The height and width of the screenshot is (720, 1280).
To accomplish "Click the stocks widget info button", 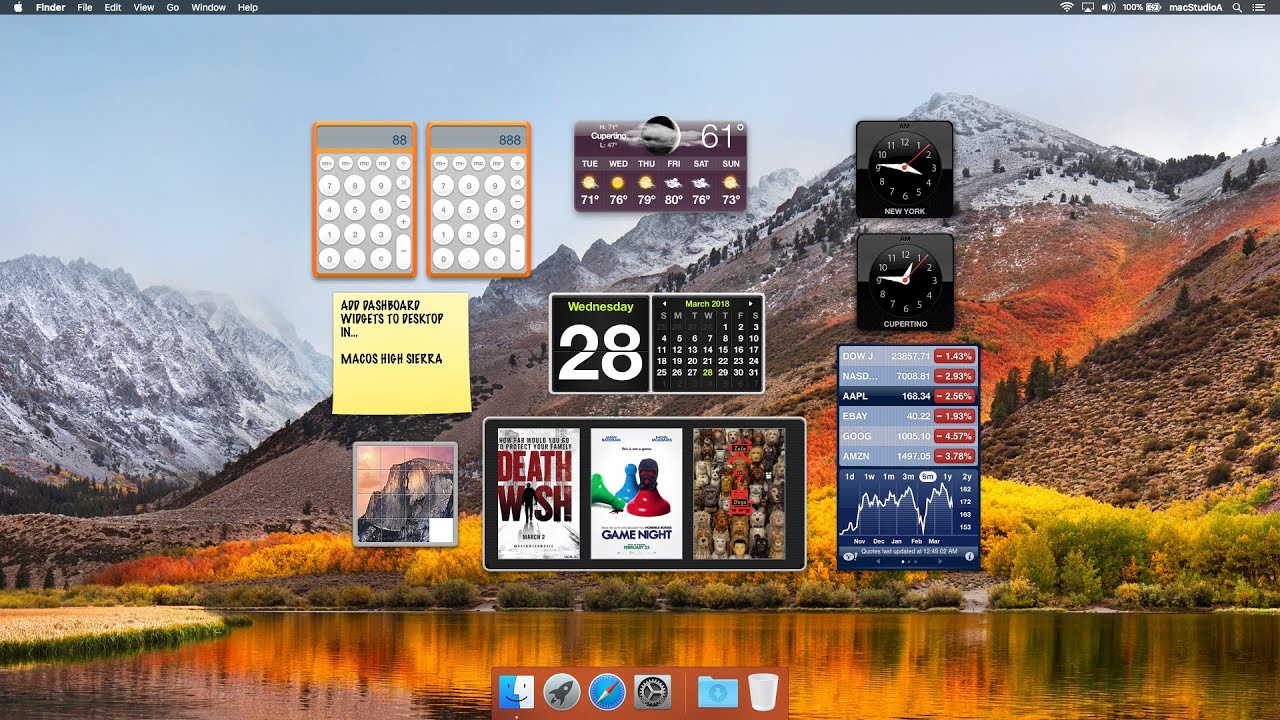I will [969, 555].
